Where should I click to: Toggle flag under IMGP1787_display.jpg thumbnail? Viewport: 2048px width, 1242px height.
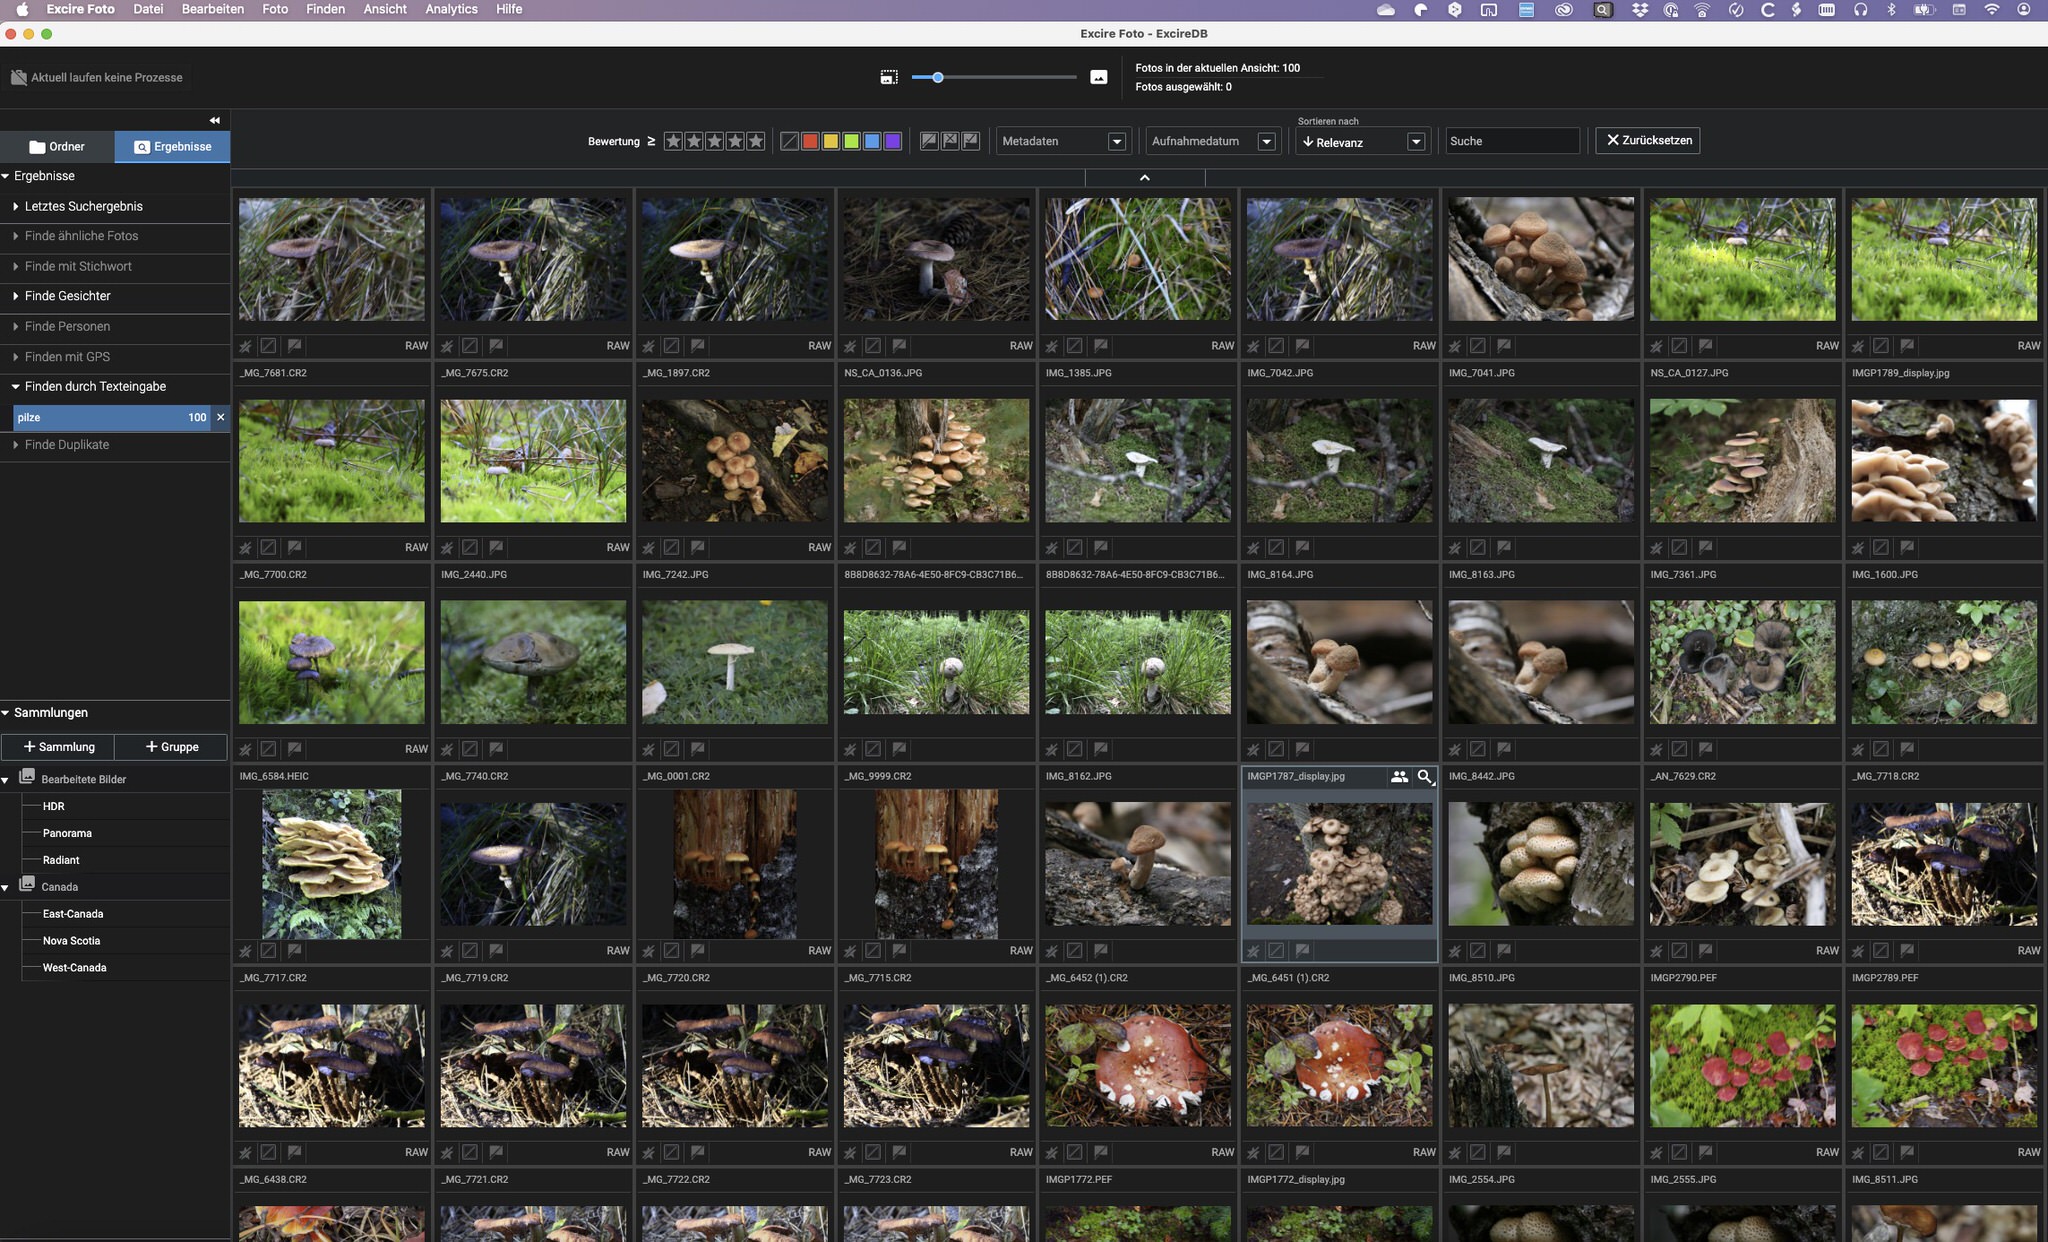pyautogui.click(x=1302, y=950)
